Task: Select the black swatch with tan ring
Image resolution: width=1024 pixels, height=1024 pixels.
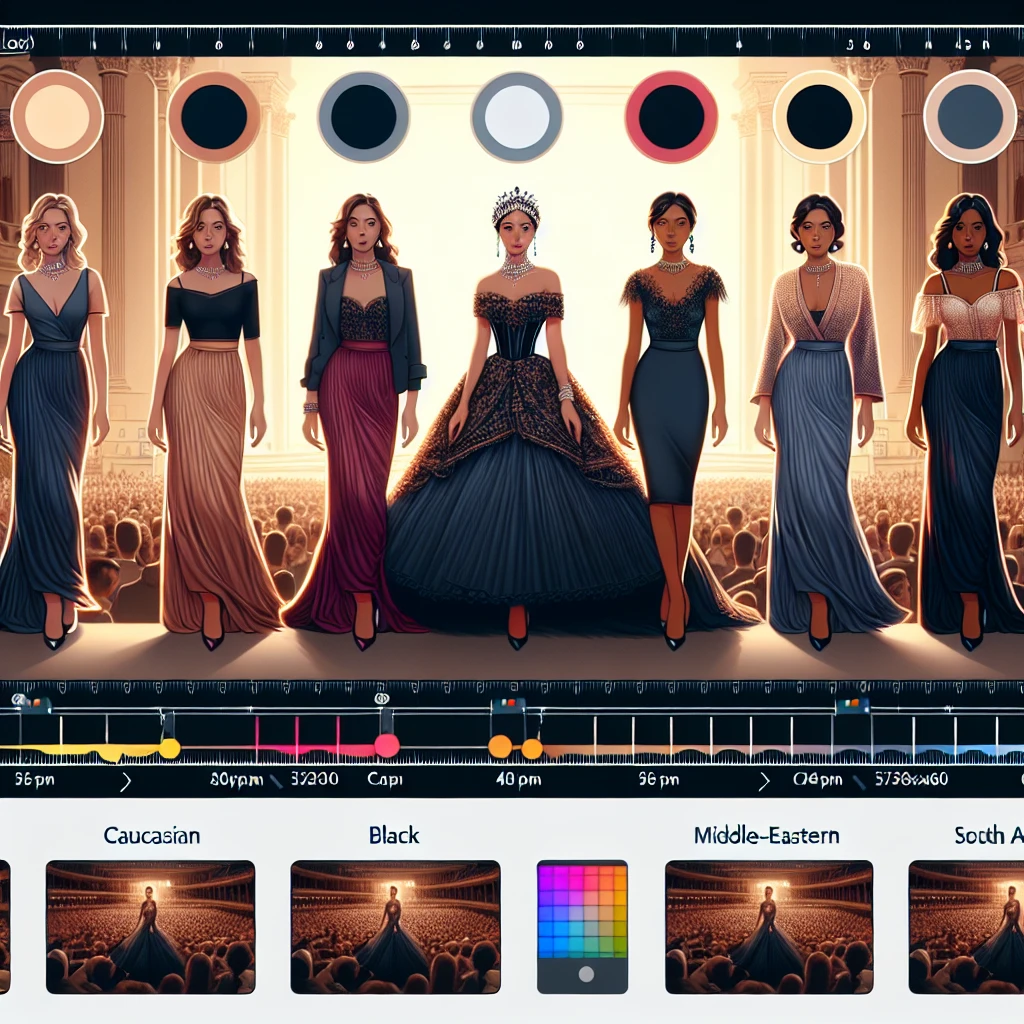Action: click(x=214, y=117)
